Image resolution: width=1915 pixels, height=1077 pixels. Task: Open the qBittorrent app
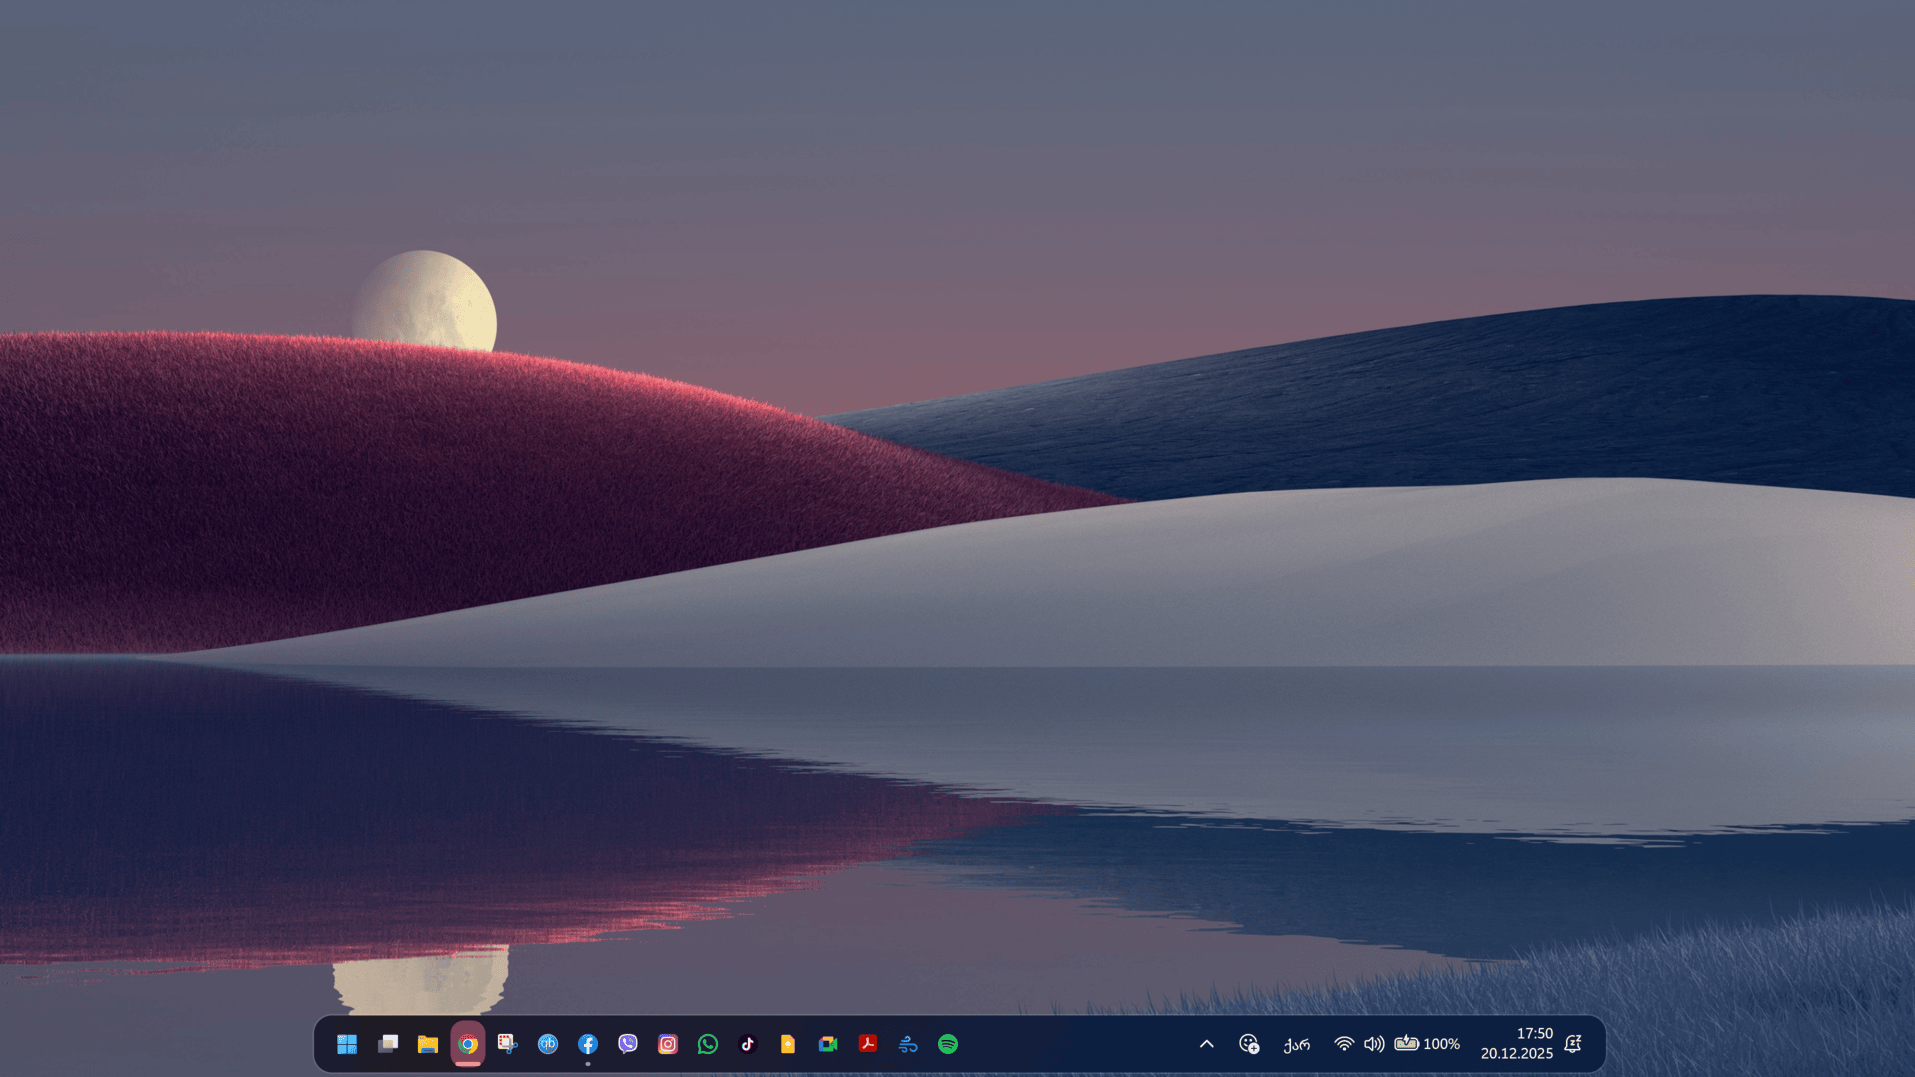pyautogui.click(x=548, y=1044)
